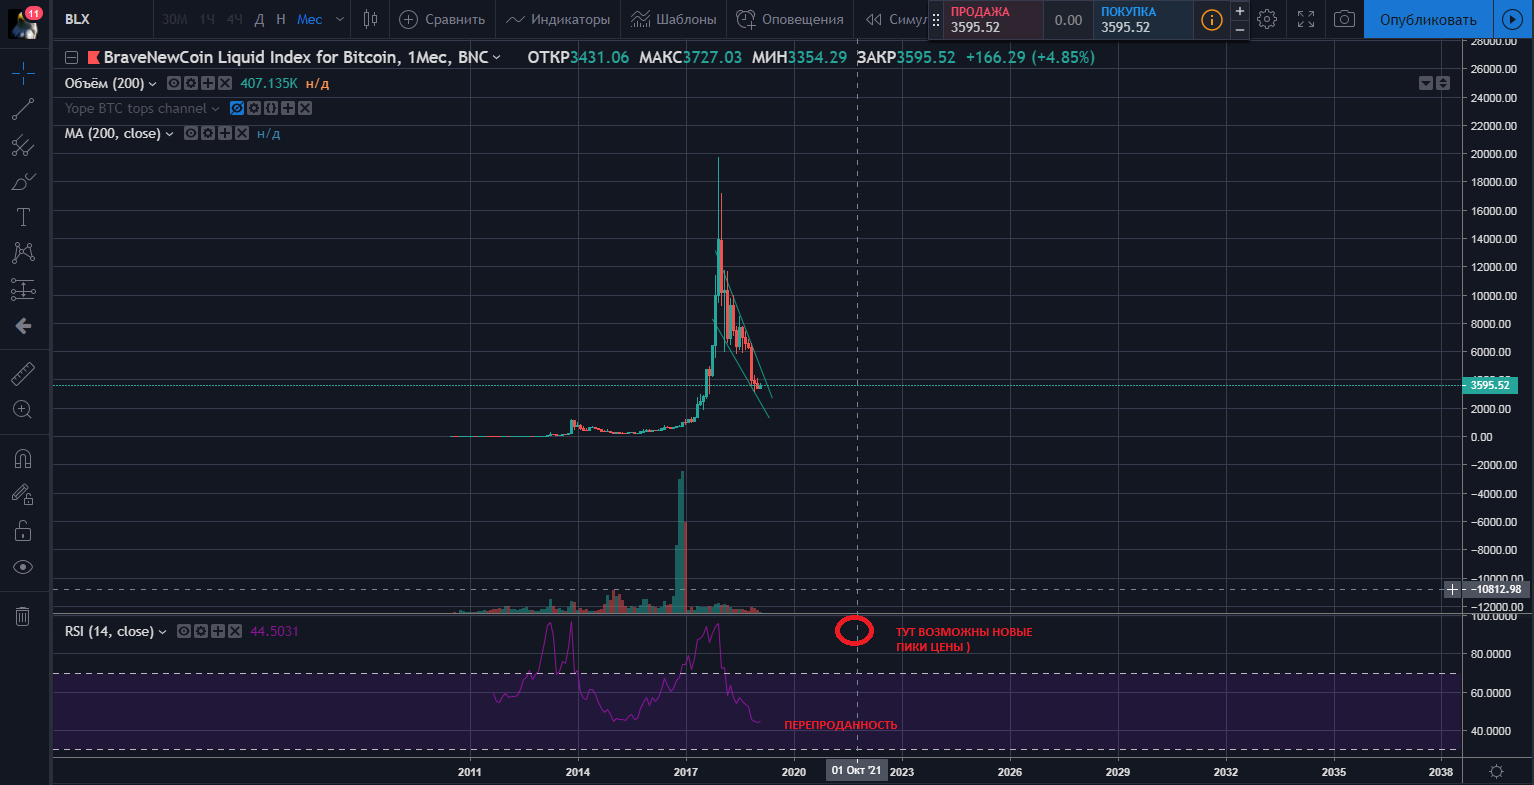Toggle hide all drawings eye icon
Viewport: 1534px width, 785px height.
coord(23,567)
